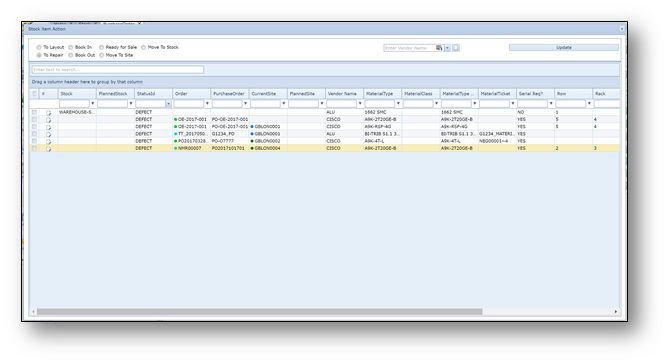670x364 pixels.
Task: Open the Serial Req? column filter dropdown
Action: tap(551, 103)
